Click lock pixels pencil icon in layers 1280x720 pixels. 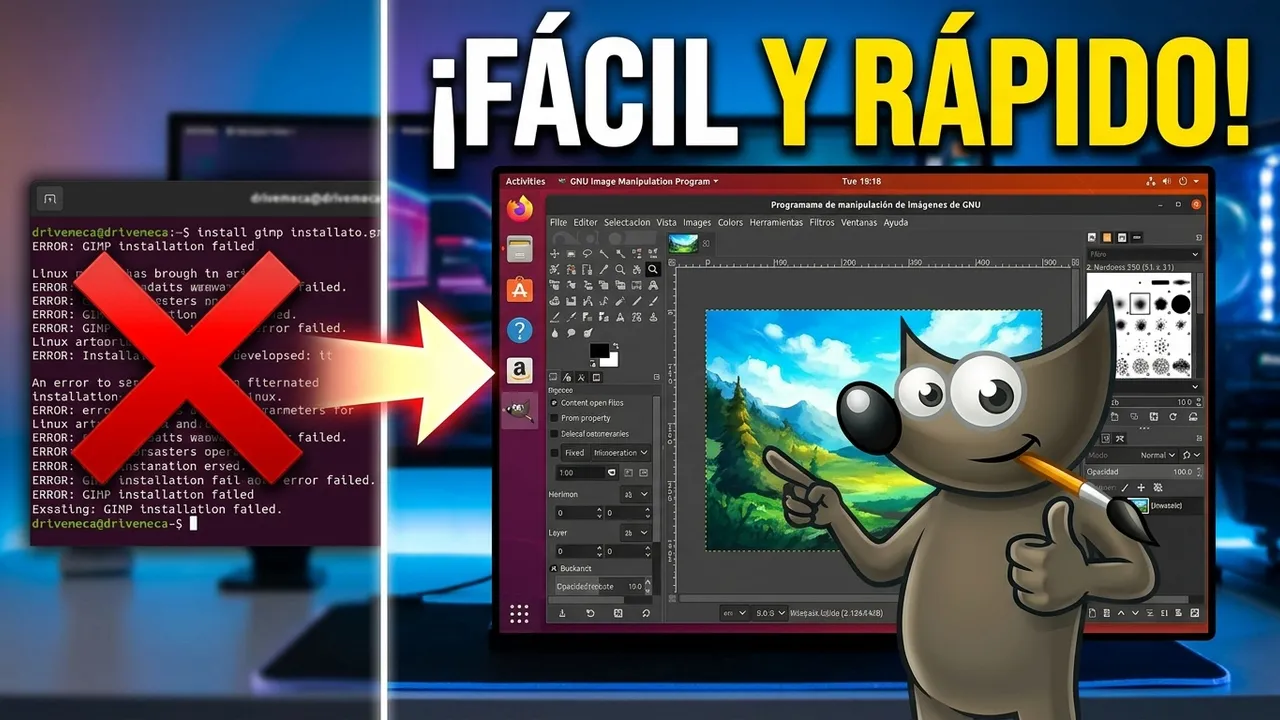[x=1125, y=487]
